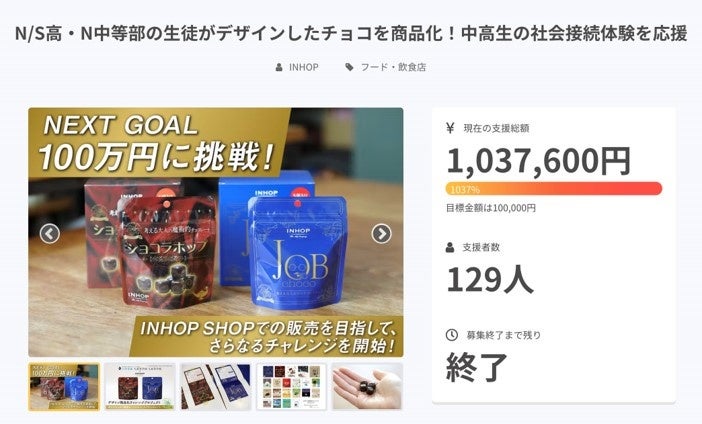Click the 1037% funding progress bar

(554, 188)
